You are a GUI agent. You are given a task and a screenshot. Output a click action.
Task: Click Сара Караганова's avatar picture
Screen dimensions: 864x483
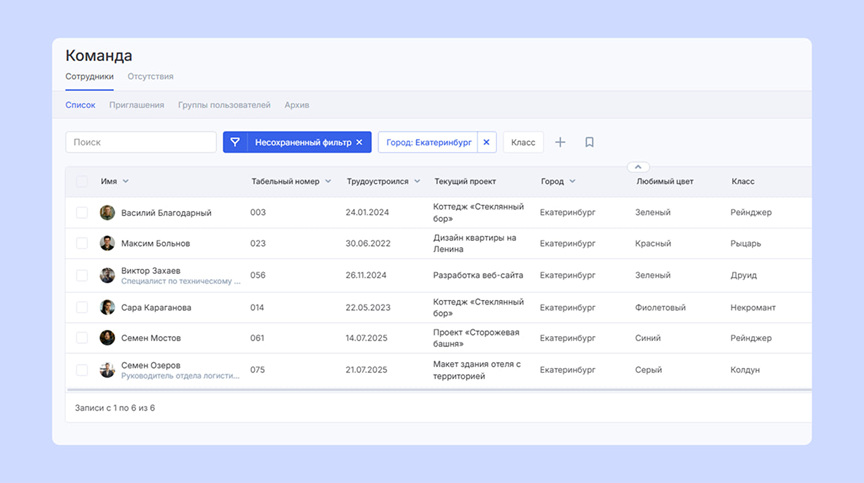[x=108, y=308]
